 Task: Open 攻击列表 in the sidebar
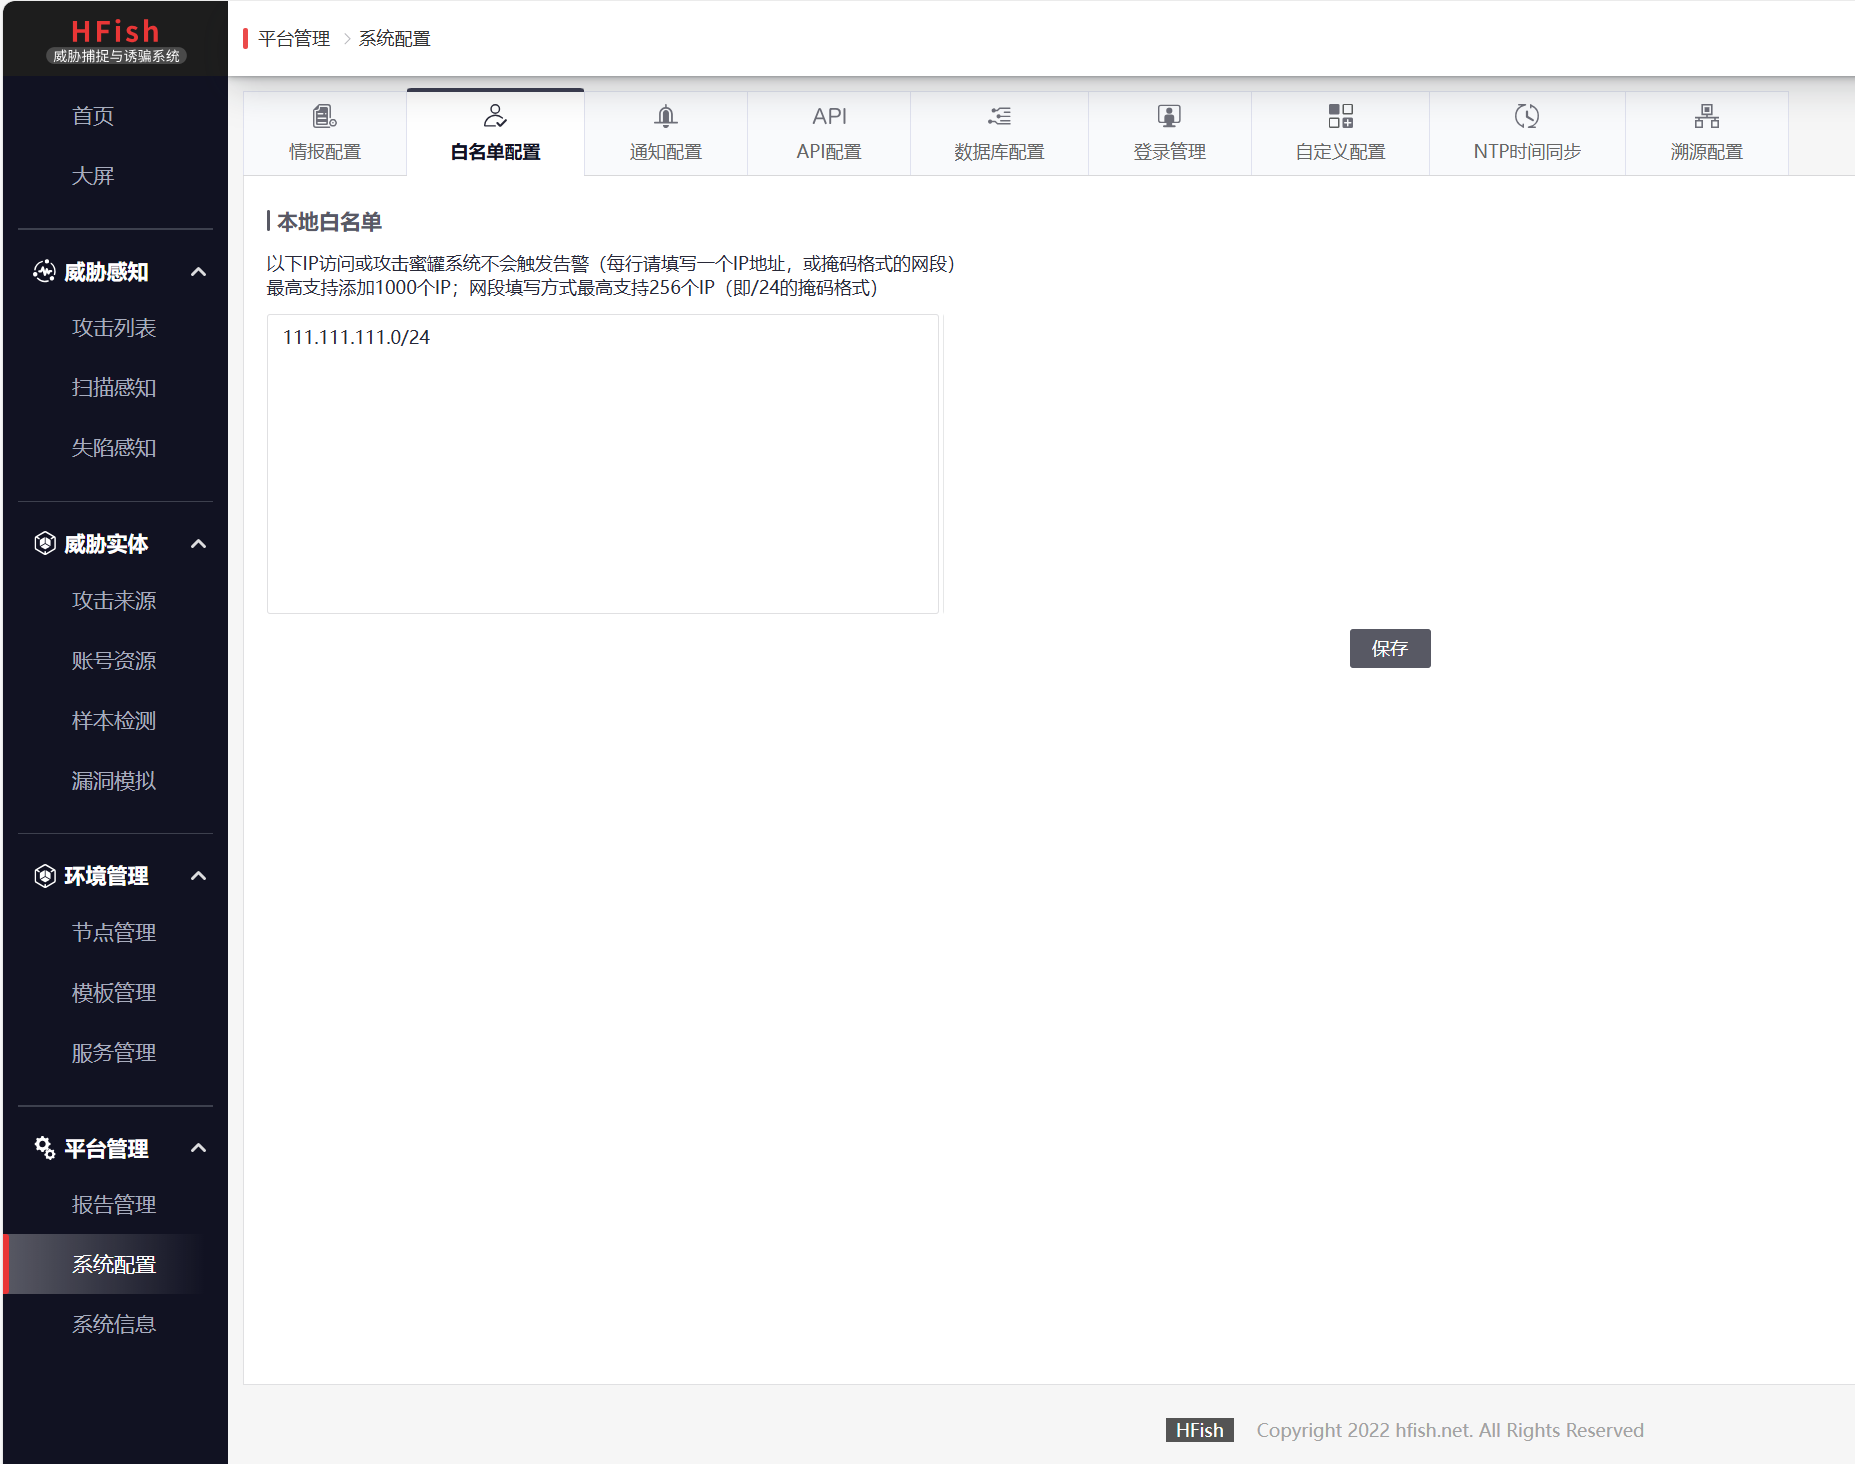tap(114, 328)
